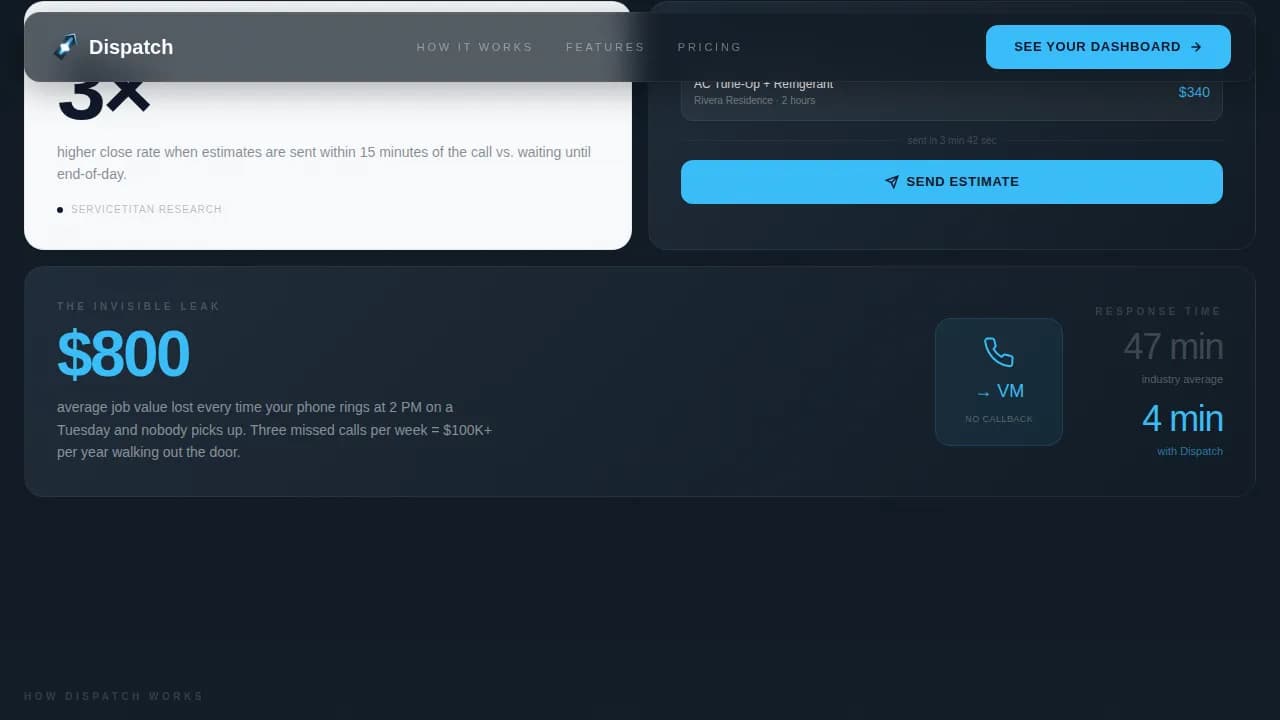Click the $800 headline figure
The width and height of the screenshot is (1280, 720).
coord(123,354)
